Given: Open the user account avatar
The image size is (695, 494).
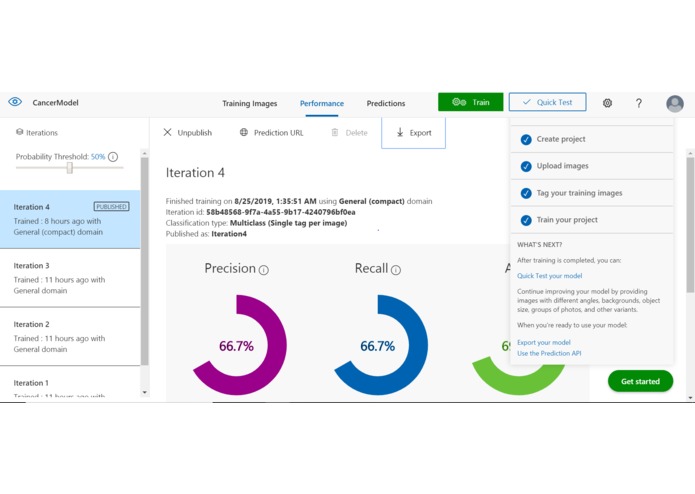Looking at the screenshot, I should (x=675, y=103).
